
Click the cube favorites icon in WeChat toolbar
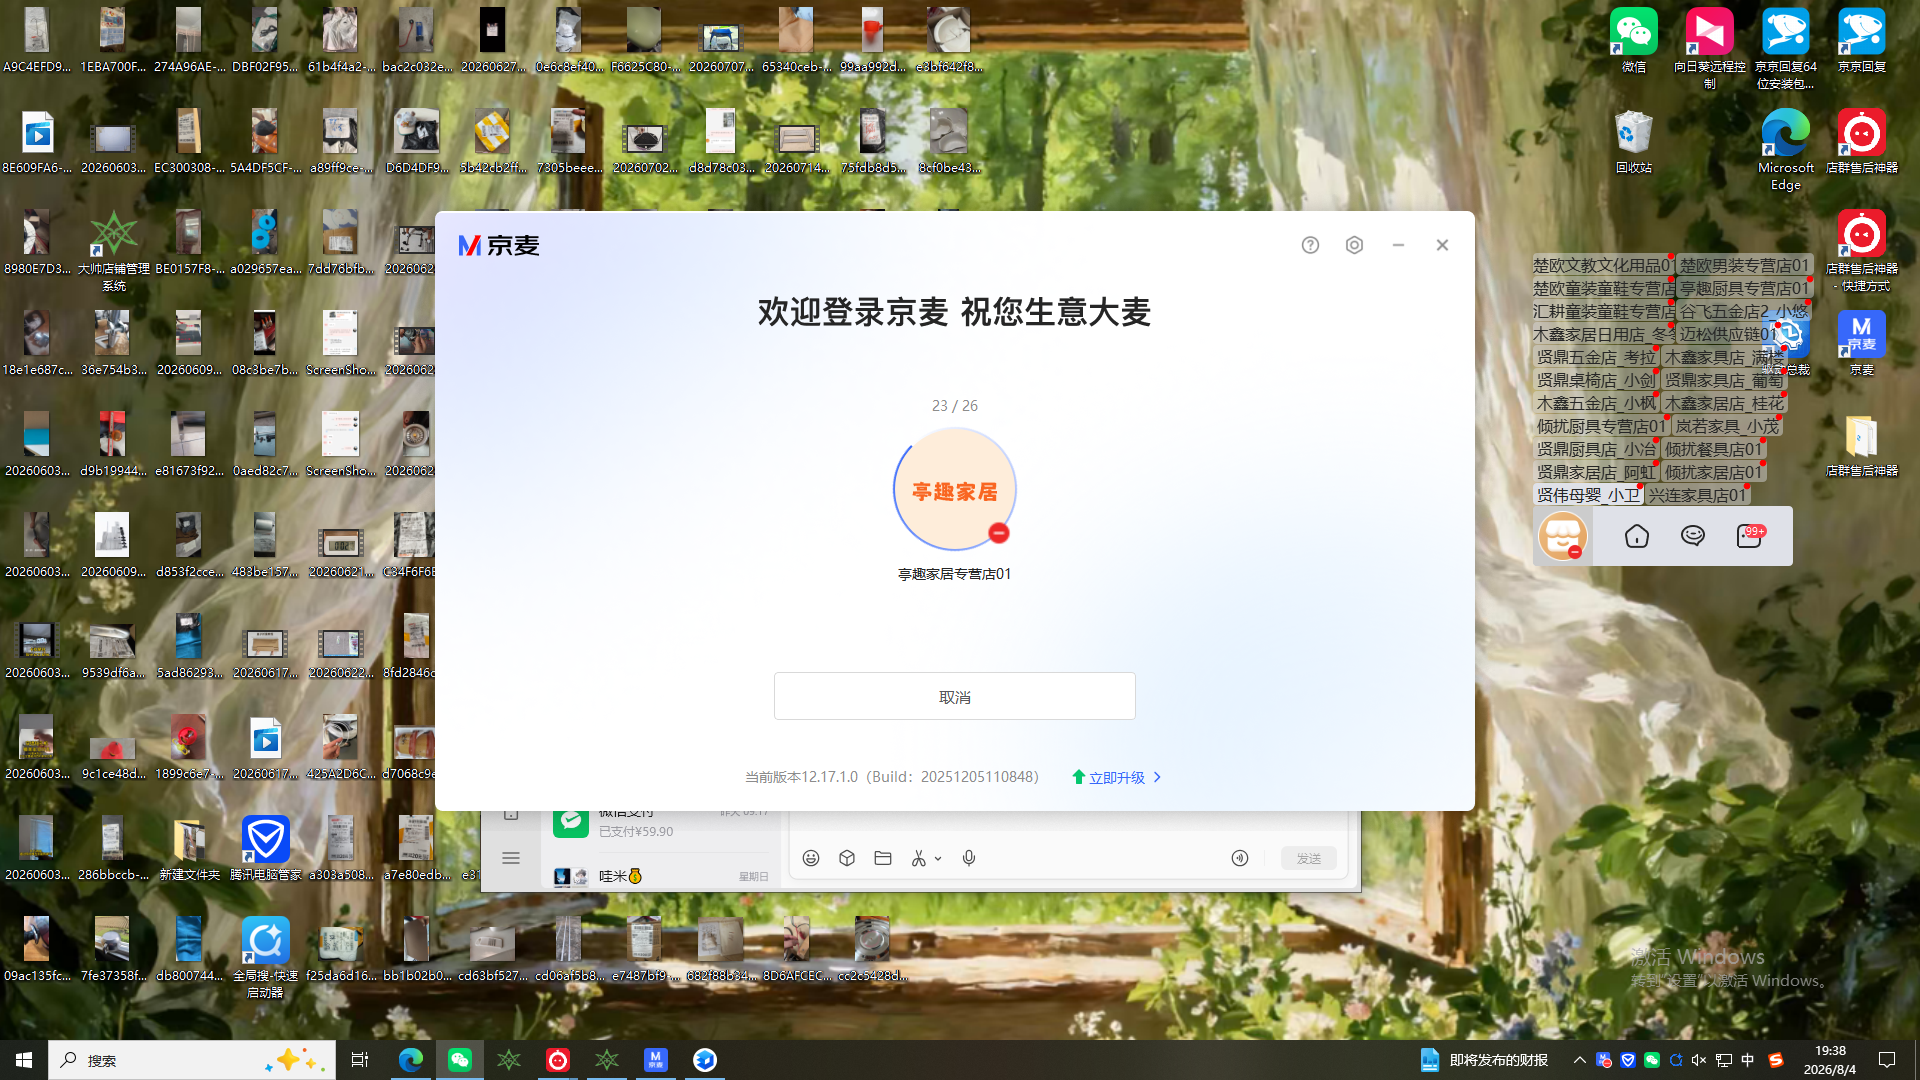[847, 858]
